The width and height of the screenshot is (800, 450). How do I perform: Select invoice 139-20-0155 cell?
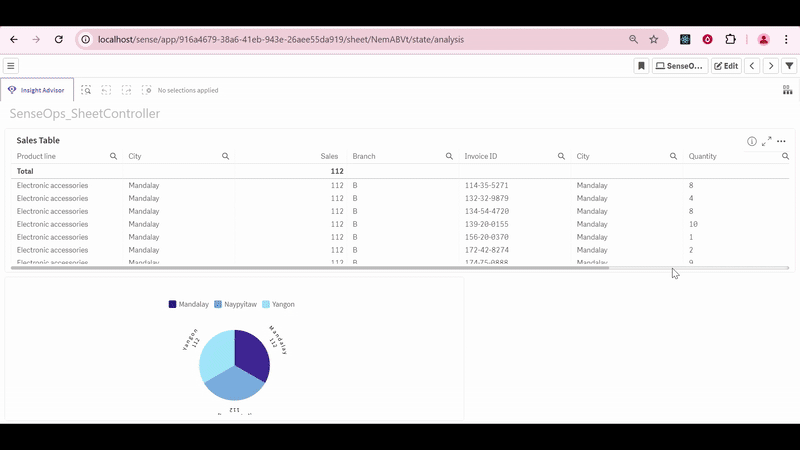(x=515, y=224)
